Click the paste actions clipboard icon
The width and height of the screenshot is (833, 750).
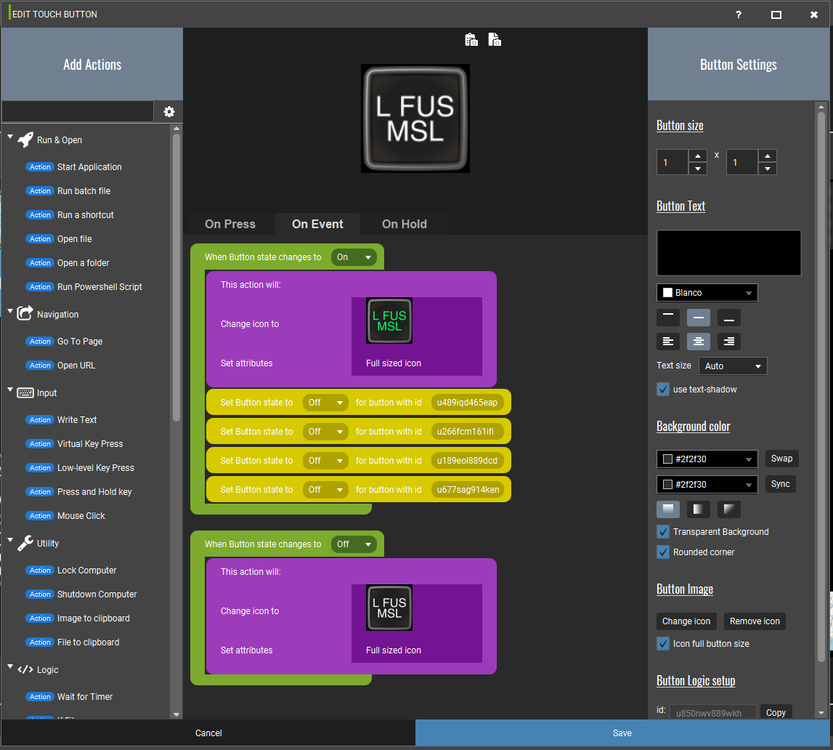coord(471,40)
